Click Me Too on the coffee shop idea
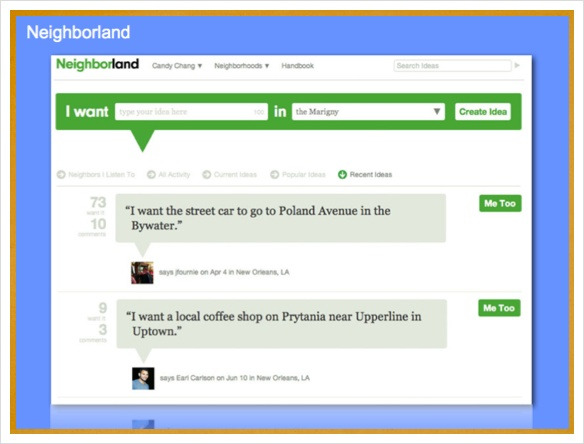Screen dimensions: 584x444 tap(499, 308)
